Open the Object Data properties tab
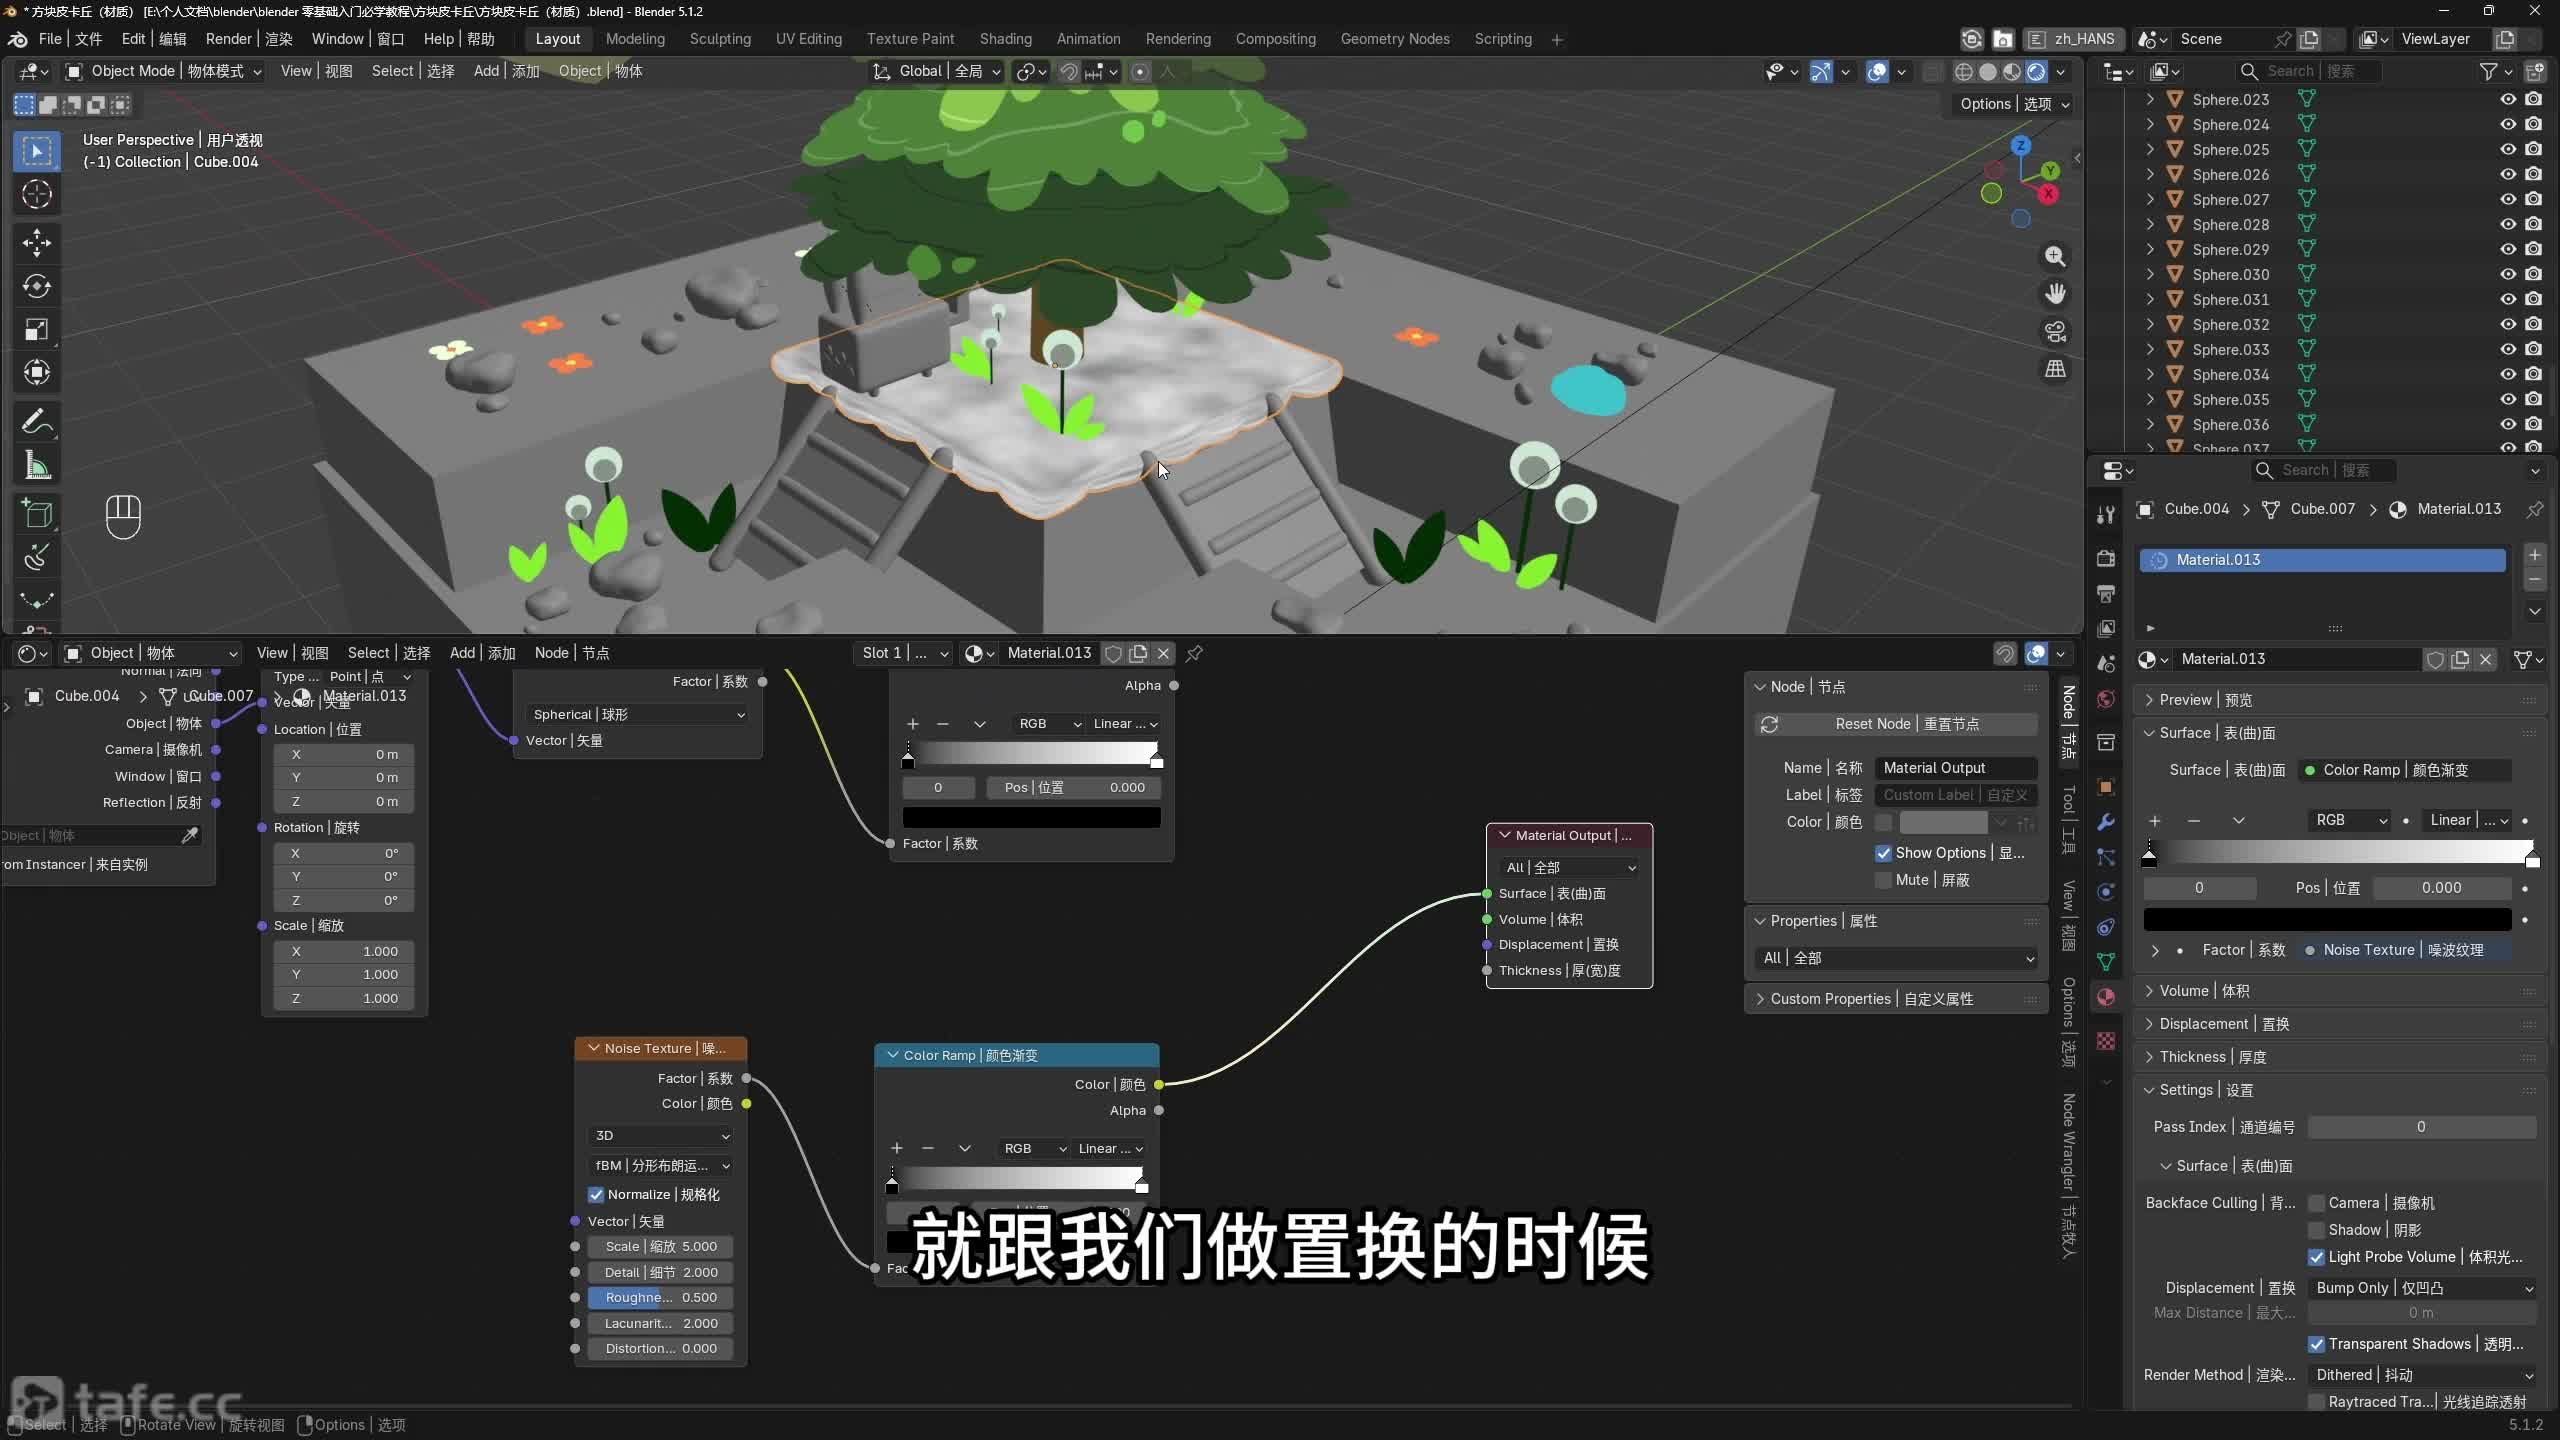2560x1440 pixels. (x=2106, y=962)
